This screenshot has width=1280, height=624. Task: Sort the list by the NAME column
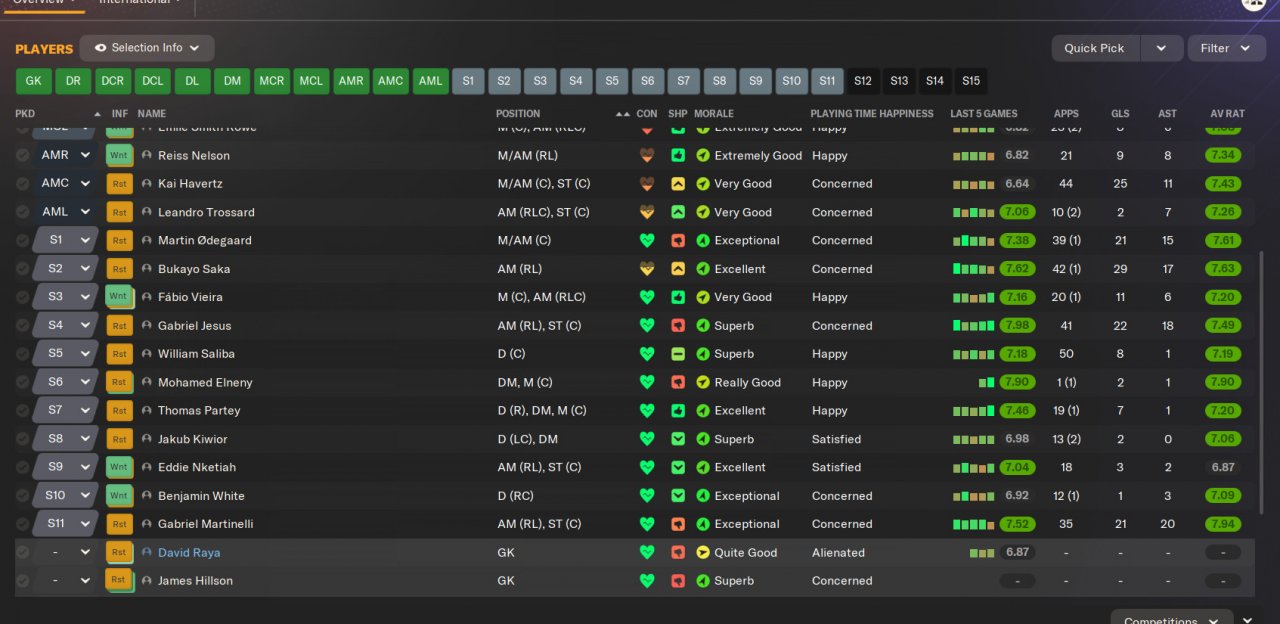[x=152, y=114]
